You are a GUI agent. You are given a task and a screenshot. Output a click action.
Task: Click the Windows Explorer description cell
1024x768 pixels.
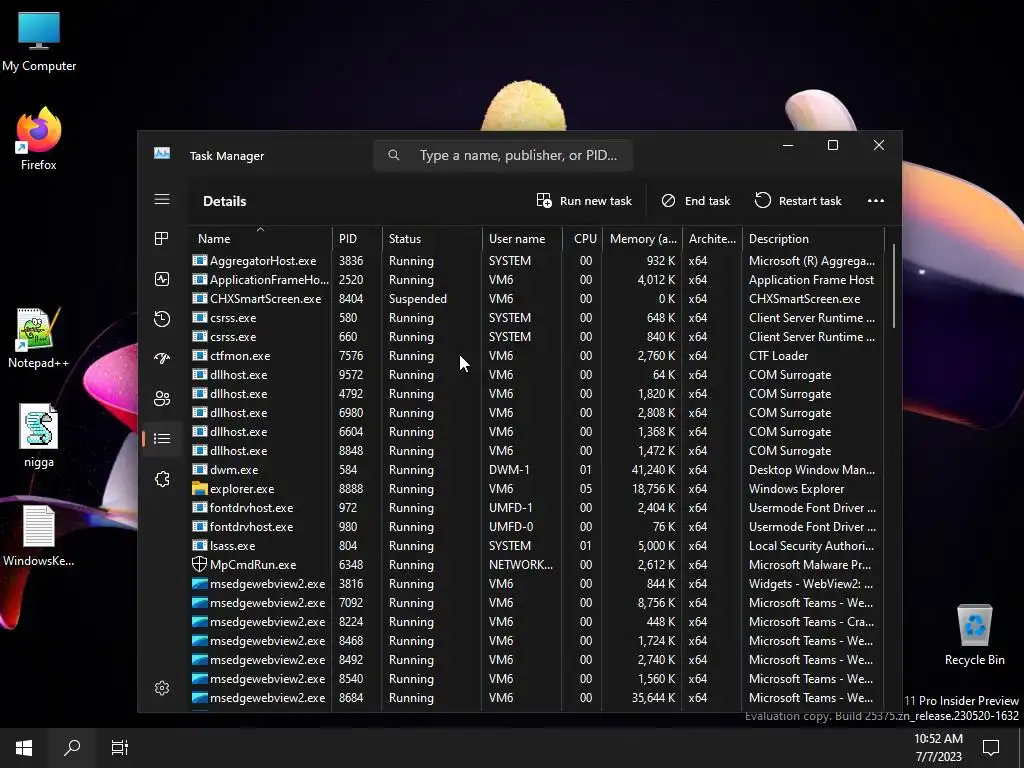[x=796, y=488]
